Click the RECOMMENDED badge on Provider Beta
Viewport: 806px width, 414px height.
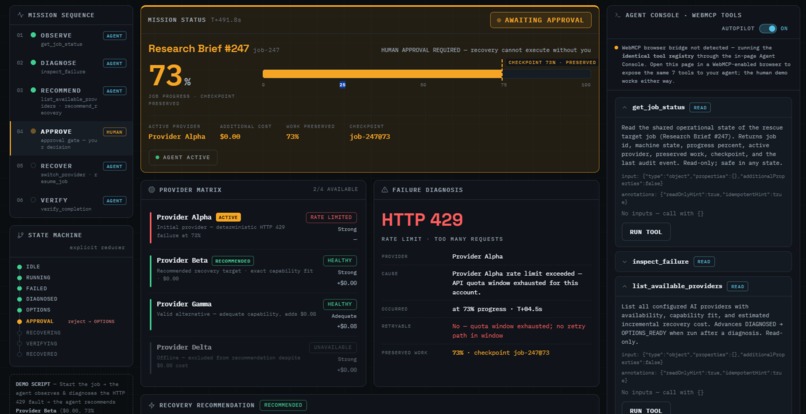click(x=233, y=261)
